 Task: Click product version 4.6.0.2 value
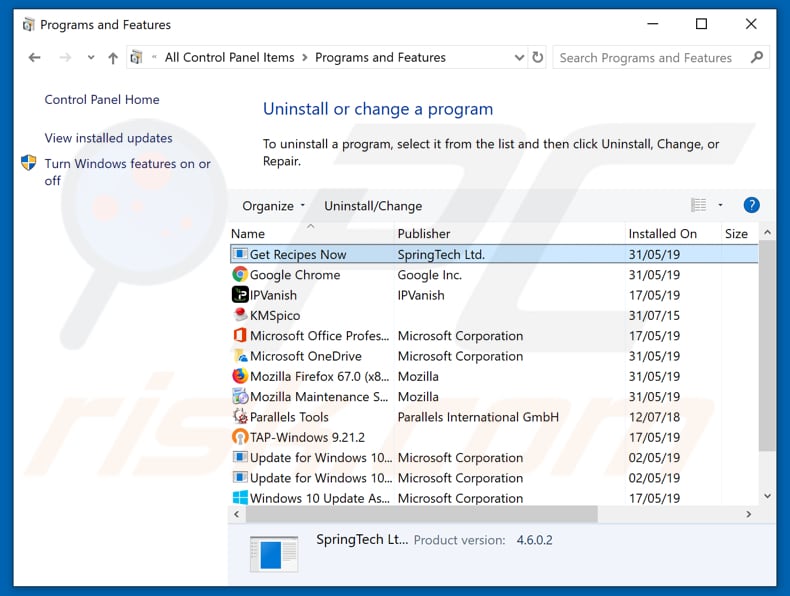(534, 541)
